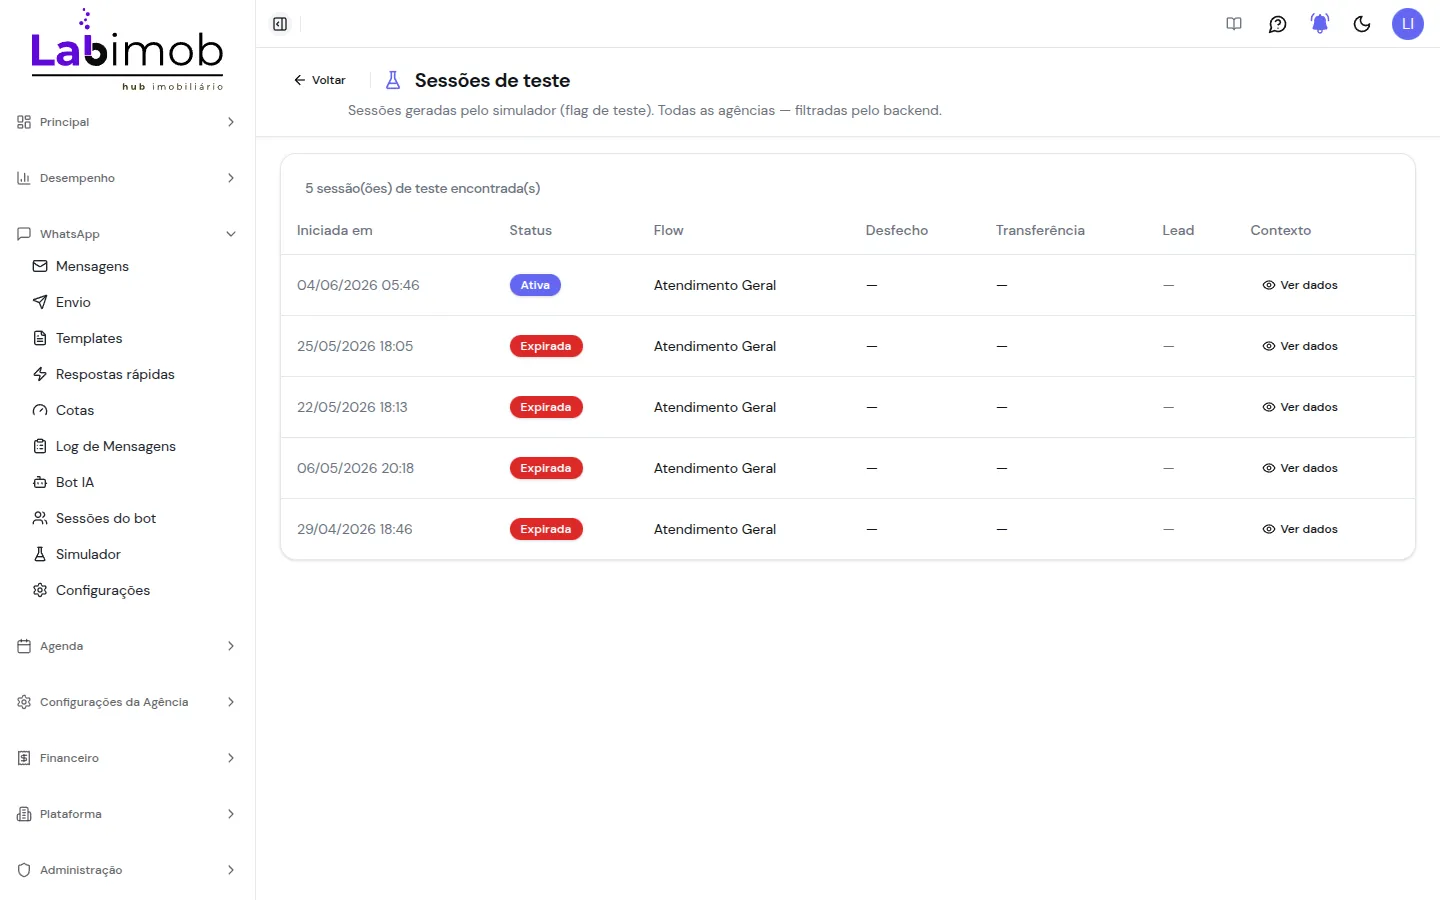Expand the Financeiro menu chevron
The width and height of the screenshot is (1440, 900).
tap(231, 758)
